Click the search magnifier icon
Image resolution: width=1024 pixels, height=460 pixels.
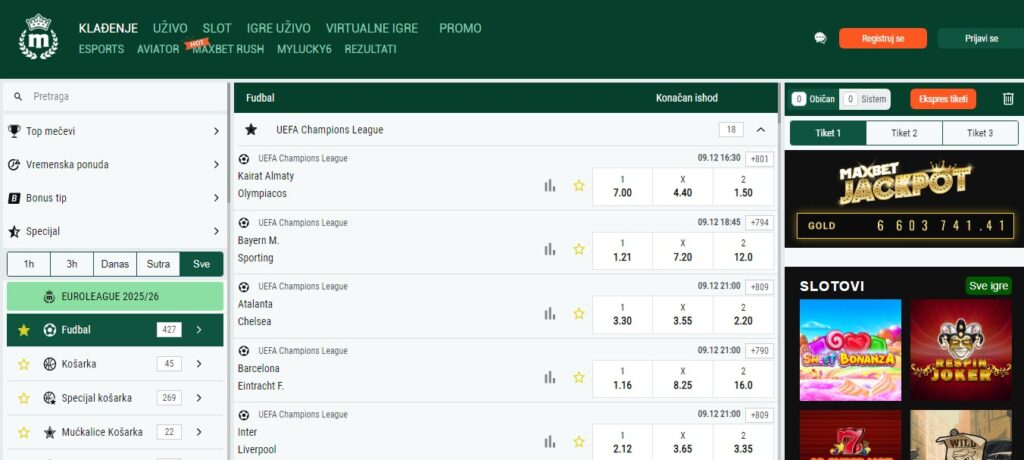(x=18, y=97)
